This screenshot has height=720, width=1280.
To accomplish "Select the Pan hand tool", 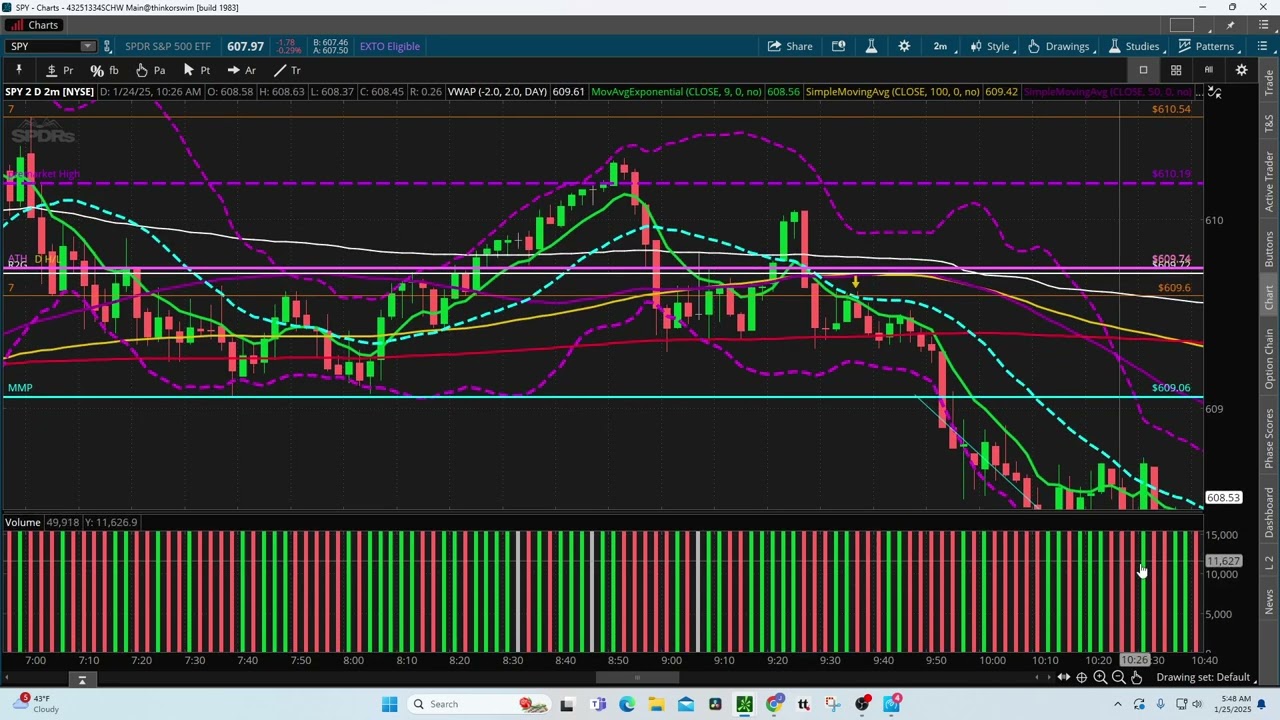I will click(150, 70).
